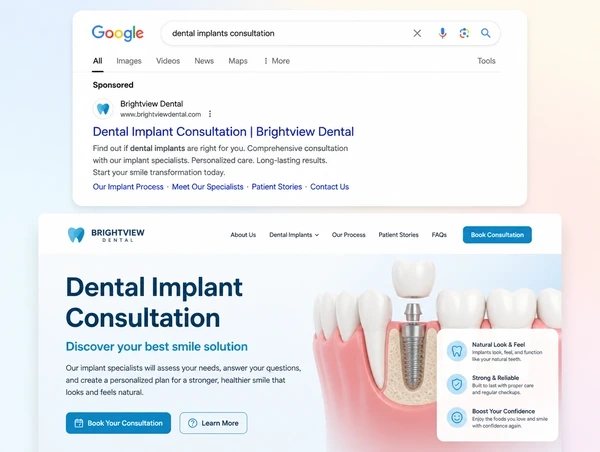The height and width of the screenshot is (452, 600).
Task: Clear the search query with the X icon
Action: tap(417, 33)
